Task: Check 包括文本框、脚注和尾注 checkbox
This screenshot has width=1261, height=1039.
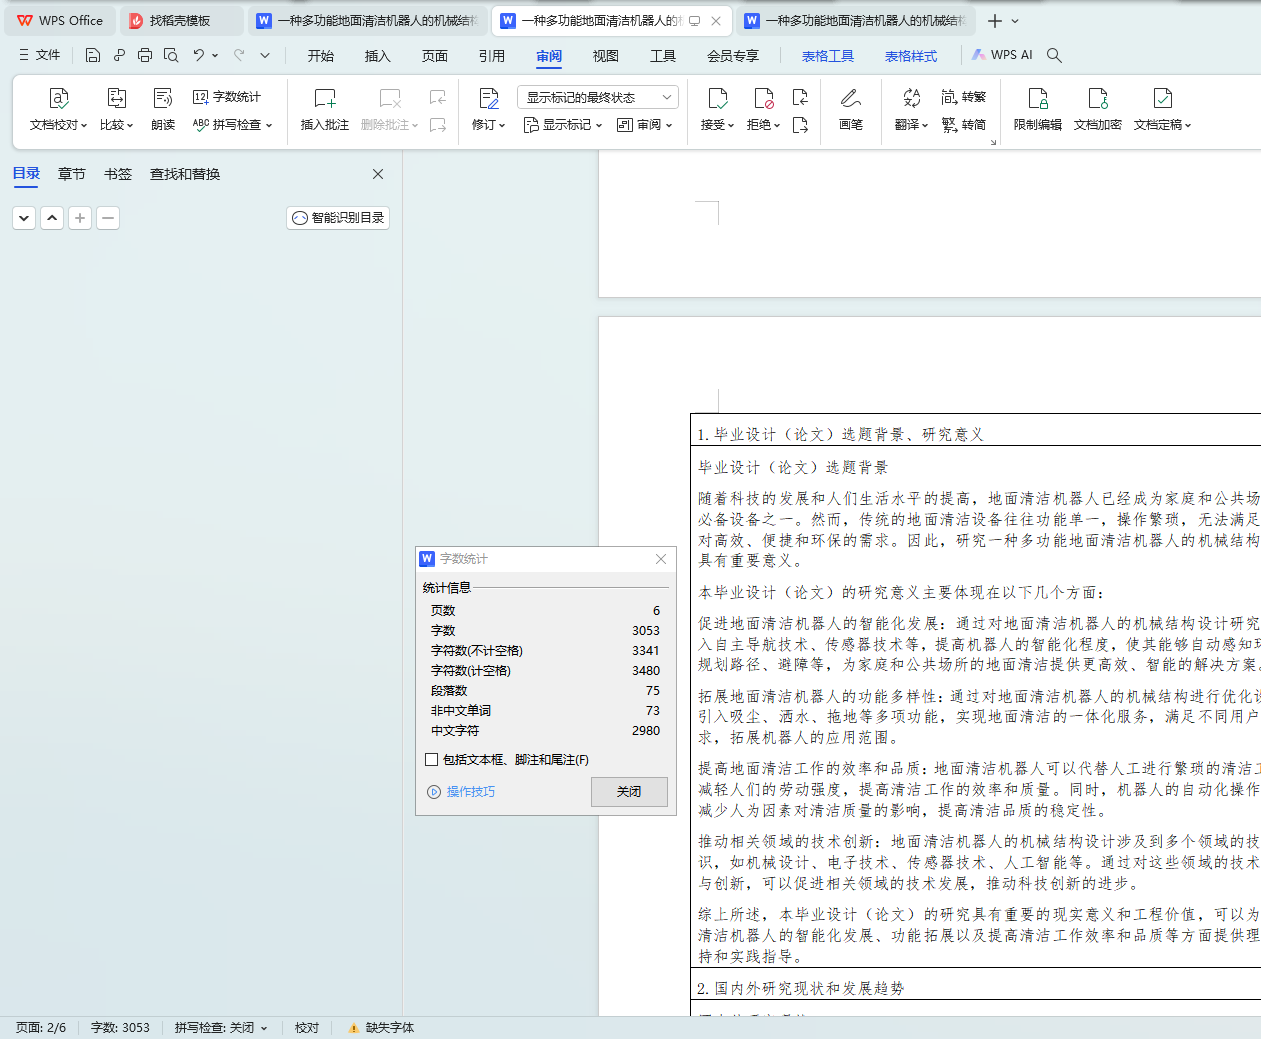Action: 432,760
